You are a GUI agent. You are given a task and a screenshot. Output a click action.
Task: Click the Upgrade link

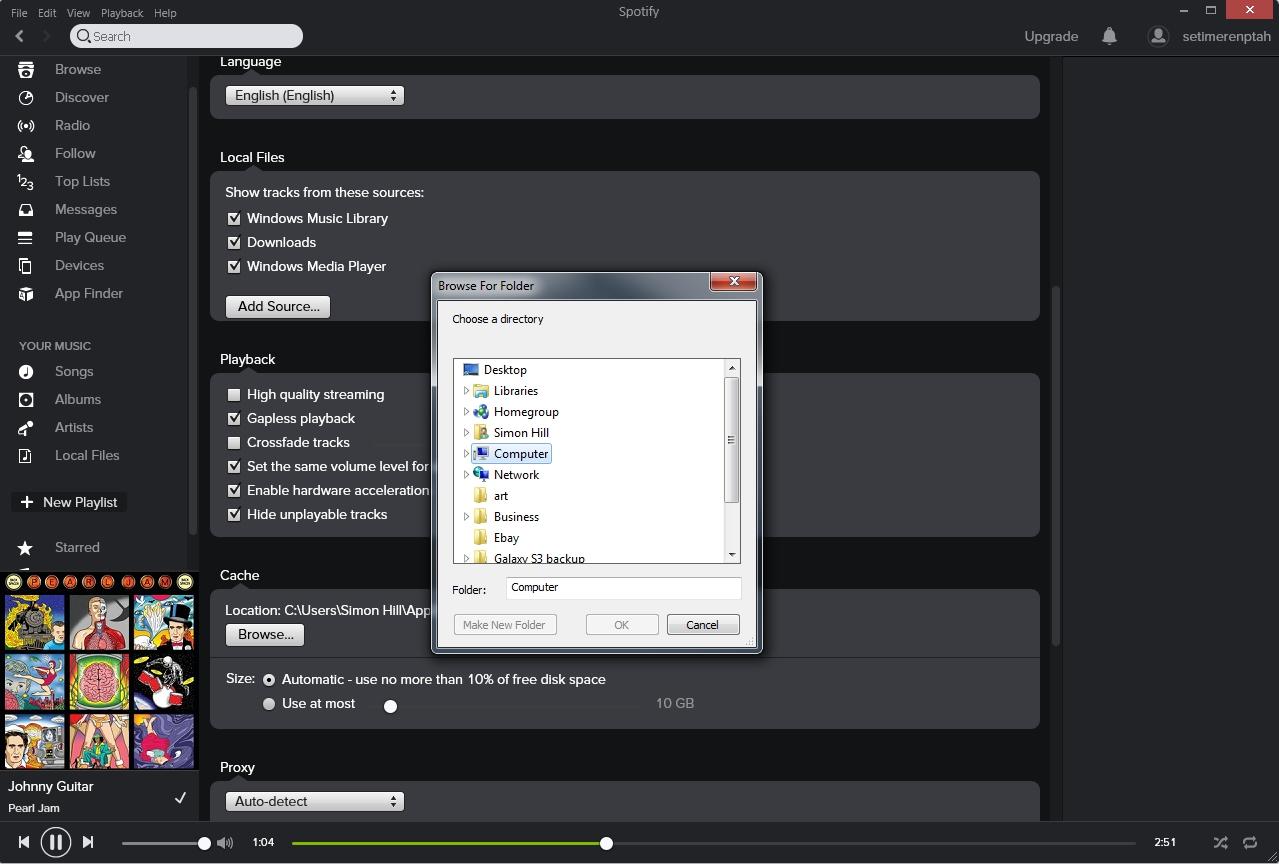click(x=1051, y=36)
